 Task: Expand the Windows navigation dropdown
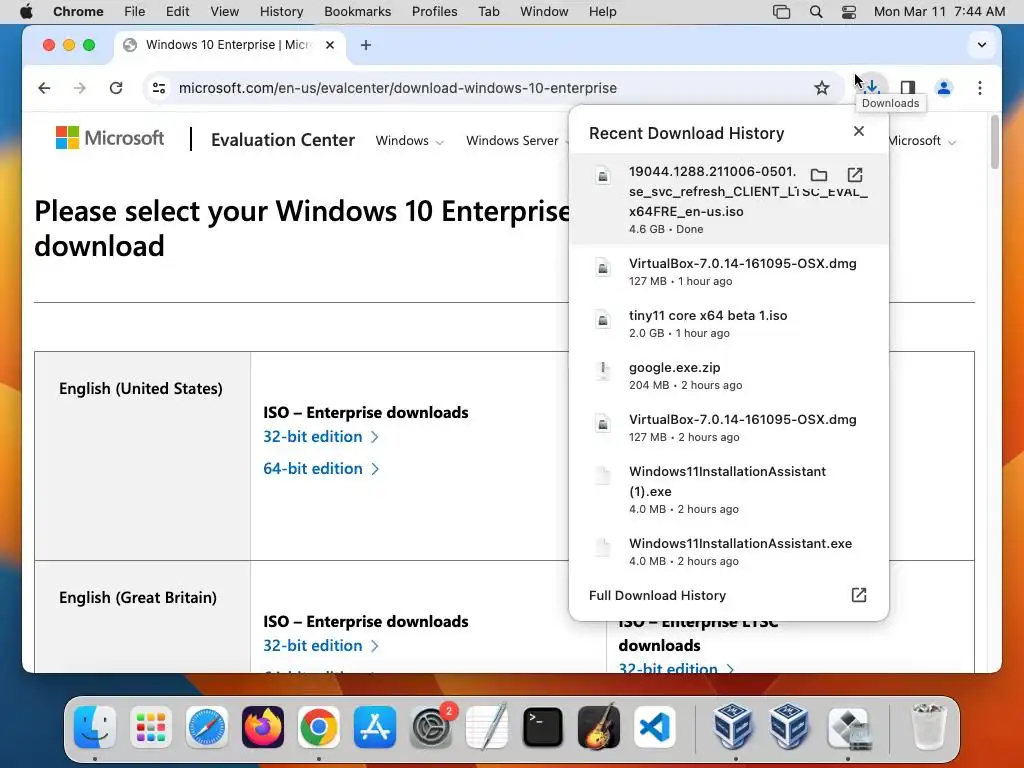click(409, 141)
